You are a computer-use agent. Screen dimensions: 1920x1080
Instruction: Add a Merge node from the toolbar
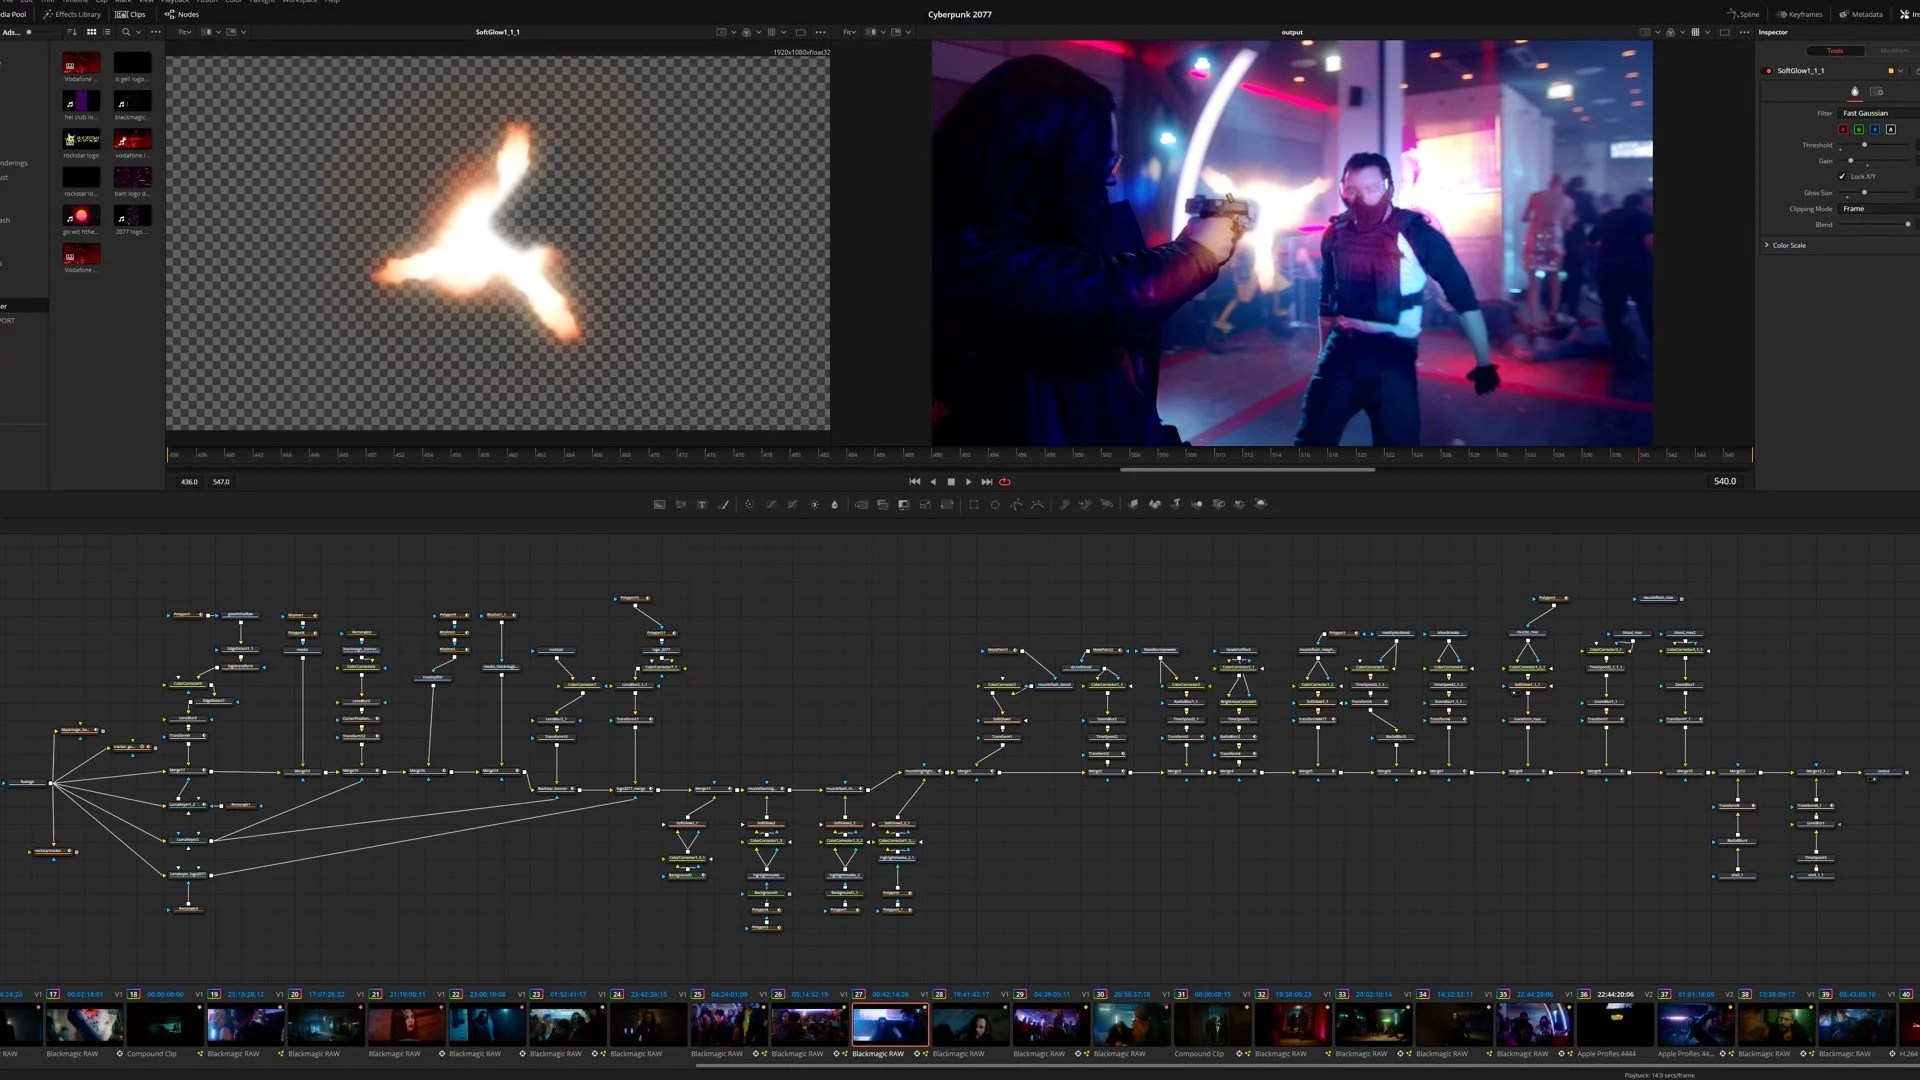click(x=861, y=504)
